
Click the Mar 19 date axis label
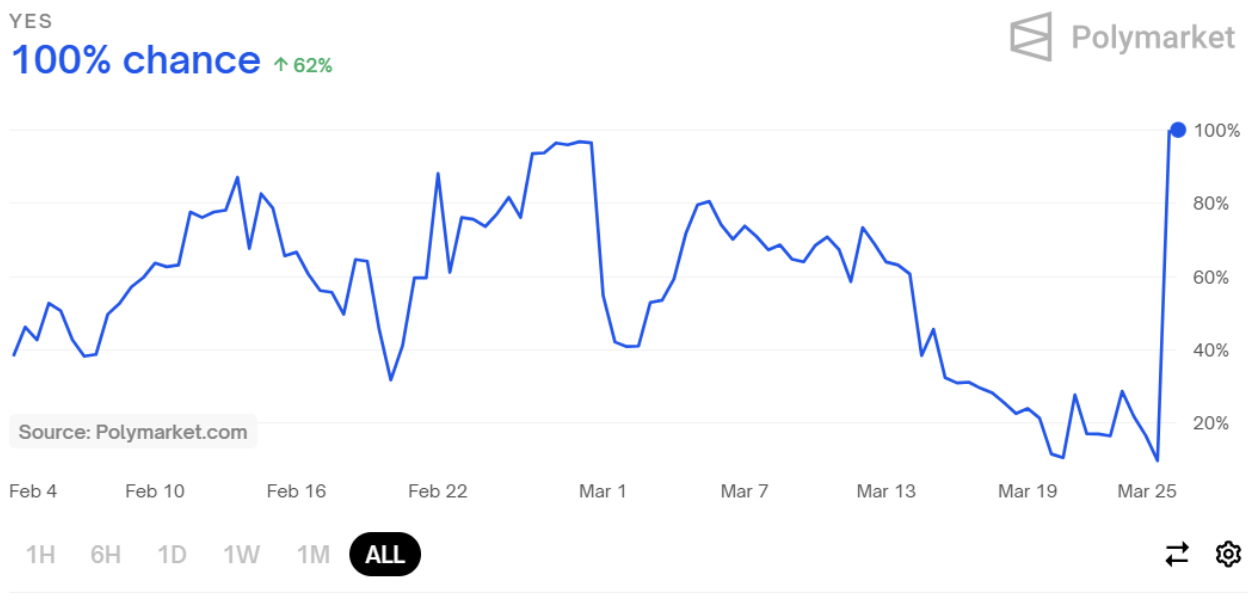click(x=1027, y=491)
